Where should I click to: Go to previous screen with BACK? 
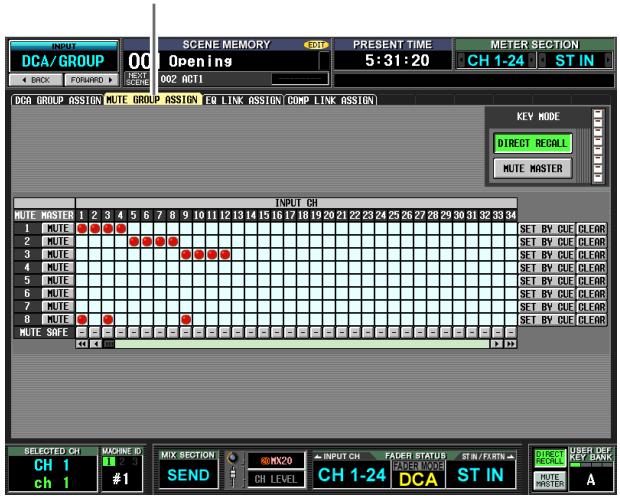coord(36,80)
